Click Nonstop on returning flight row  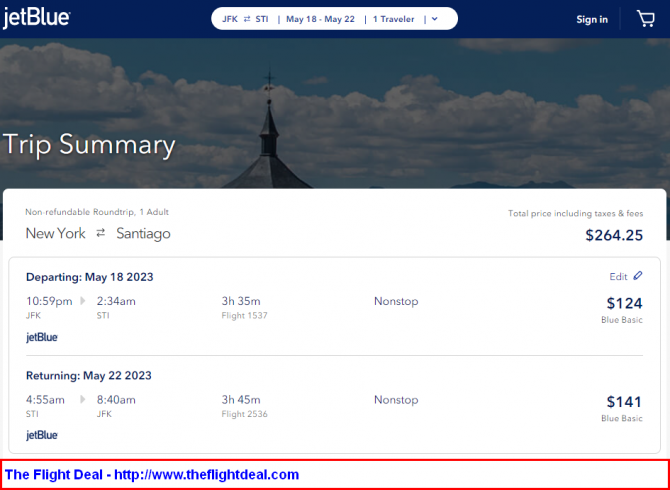tap(396, 400)
